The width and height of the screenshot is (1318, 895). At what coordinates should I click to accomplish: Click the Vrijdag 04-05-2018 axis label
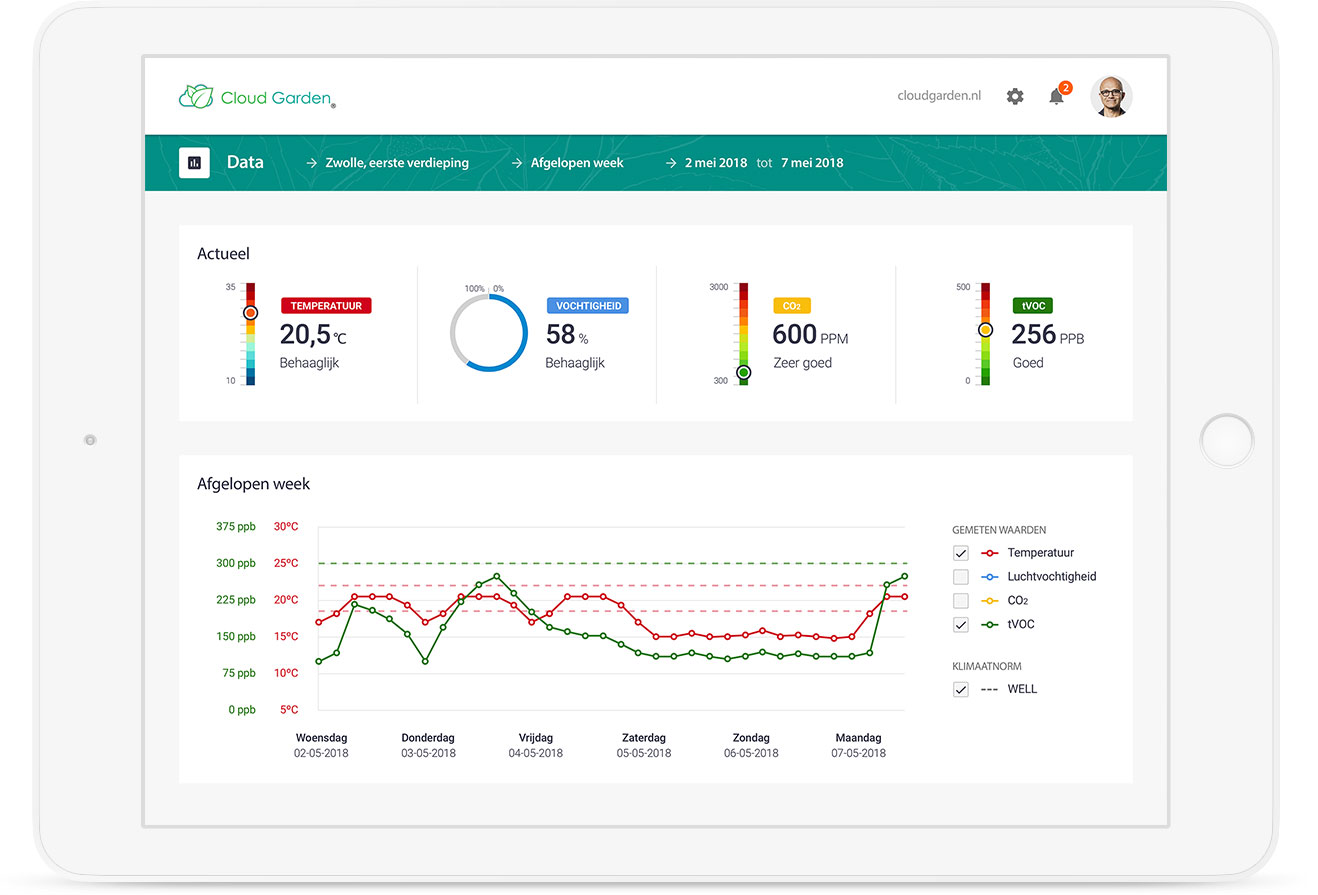click(536, 745)
